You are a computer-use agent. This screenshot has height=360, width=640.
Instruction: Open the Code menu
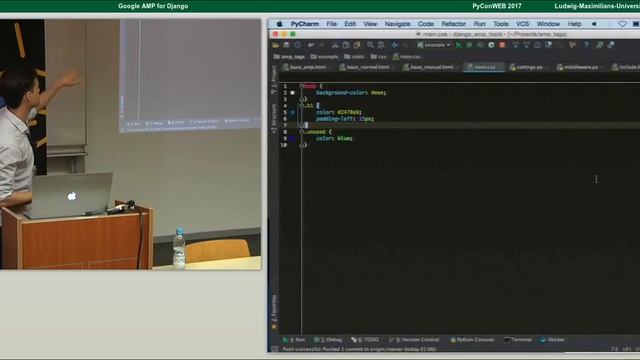(x=426, y=24)
